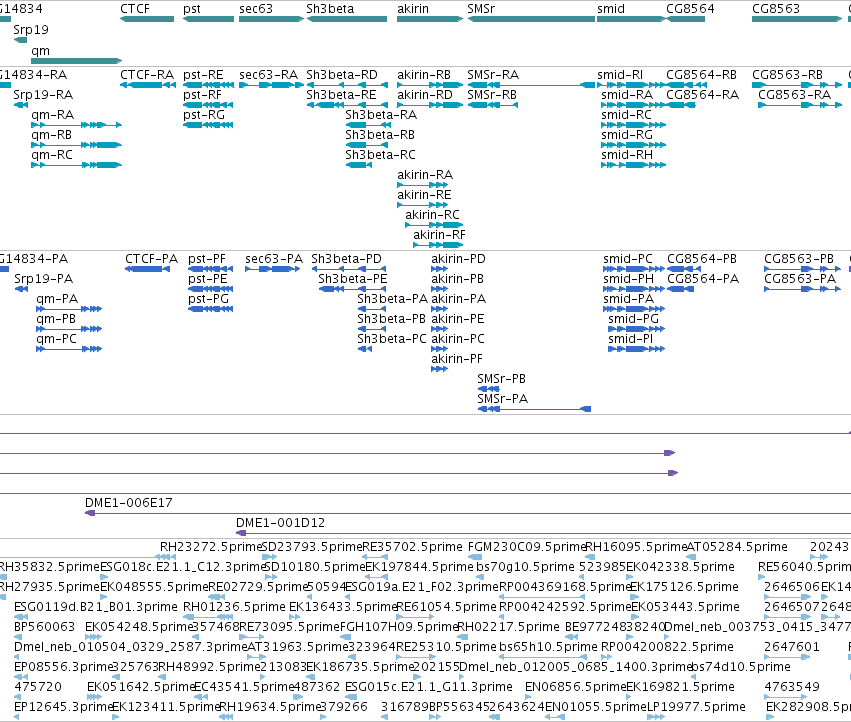Select transcript pst-RE
Image resolution: width=851 pixels, height=722 pixels.
click(x=208, y=85)
